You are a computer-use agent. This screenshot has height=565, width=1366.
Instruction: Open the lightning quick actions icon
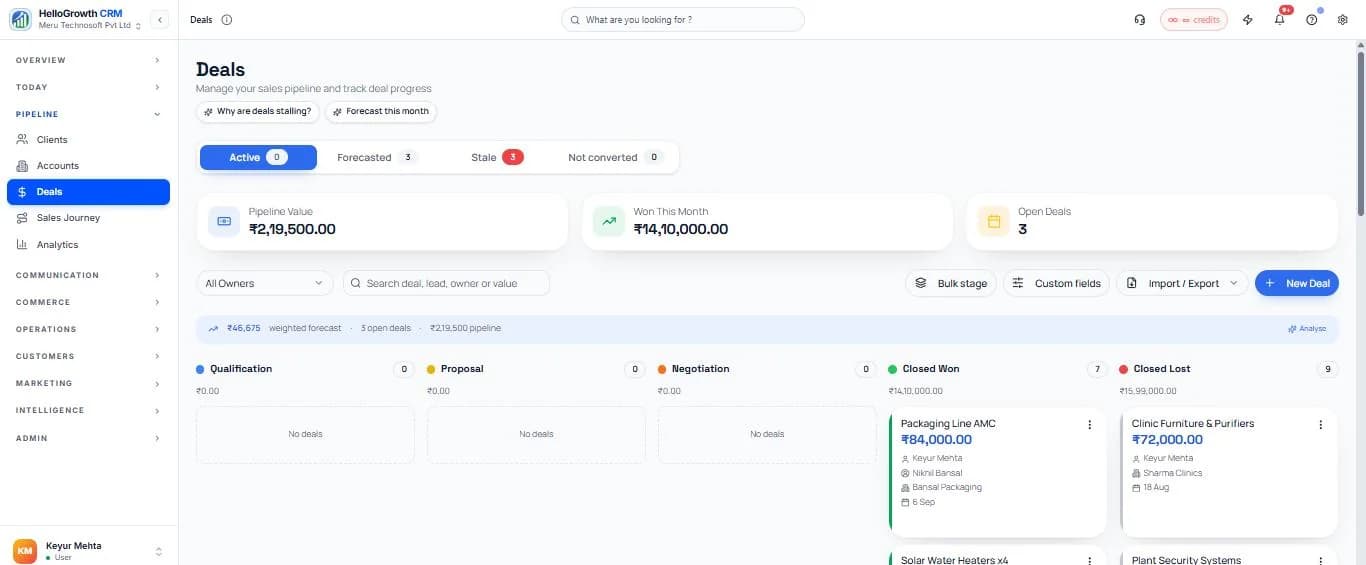[1247, 20]
